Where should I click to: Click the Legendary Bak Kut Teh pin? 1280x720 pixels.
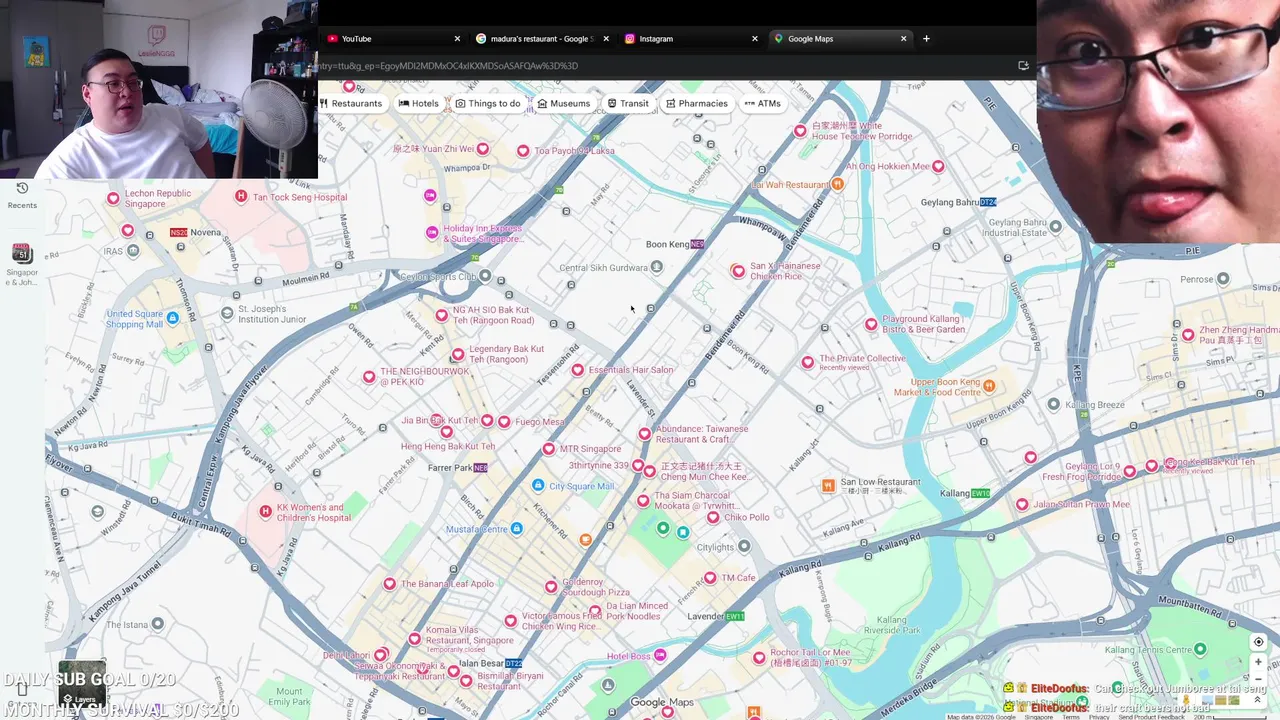coord(458,354)
